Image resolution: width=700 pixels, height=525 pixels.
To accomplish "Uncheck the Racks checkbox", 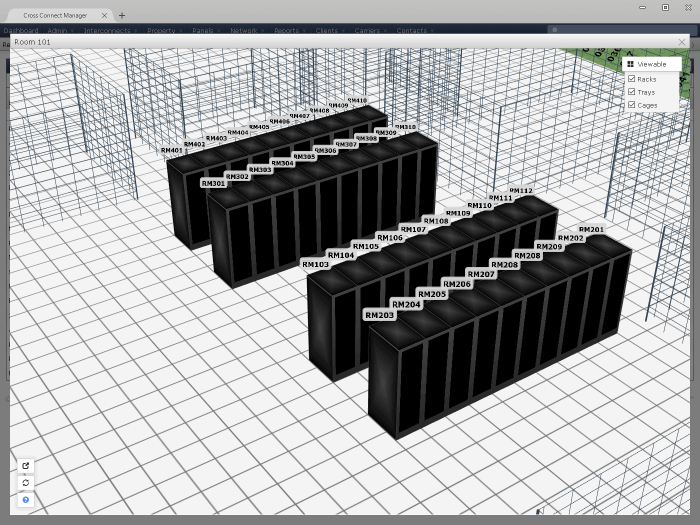I will tap(632, 78).
